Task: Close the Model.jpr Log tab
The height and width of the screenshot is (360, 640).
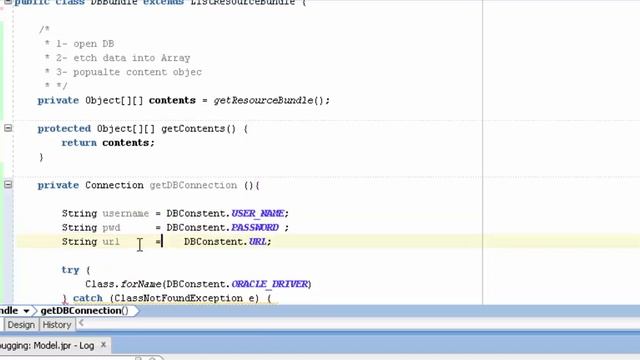Action: coord(103,345)
